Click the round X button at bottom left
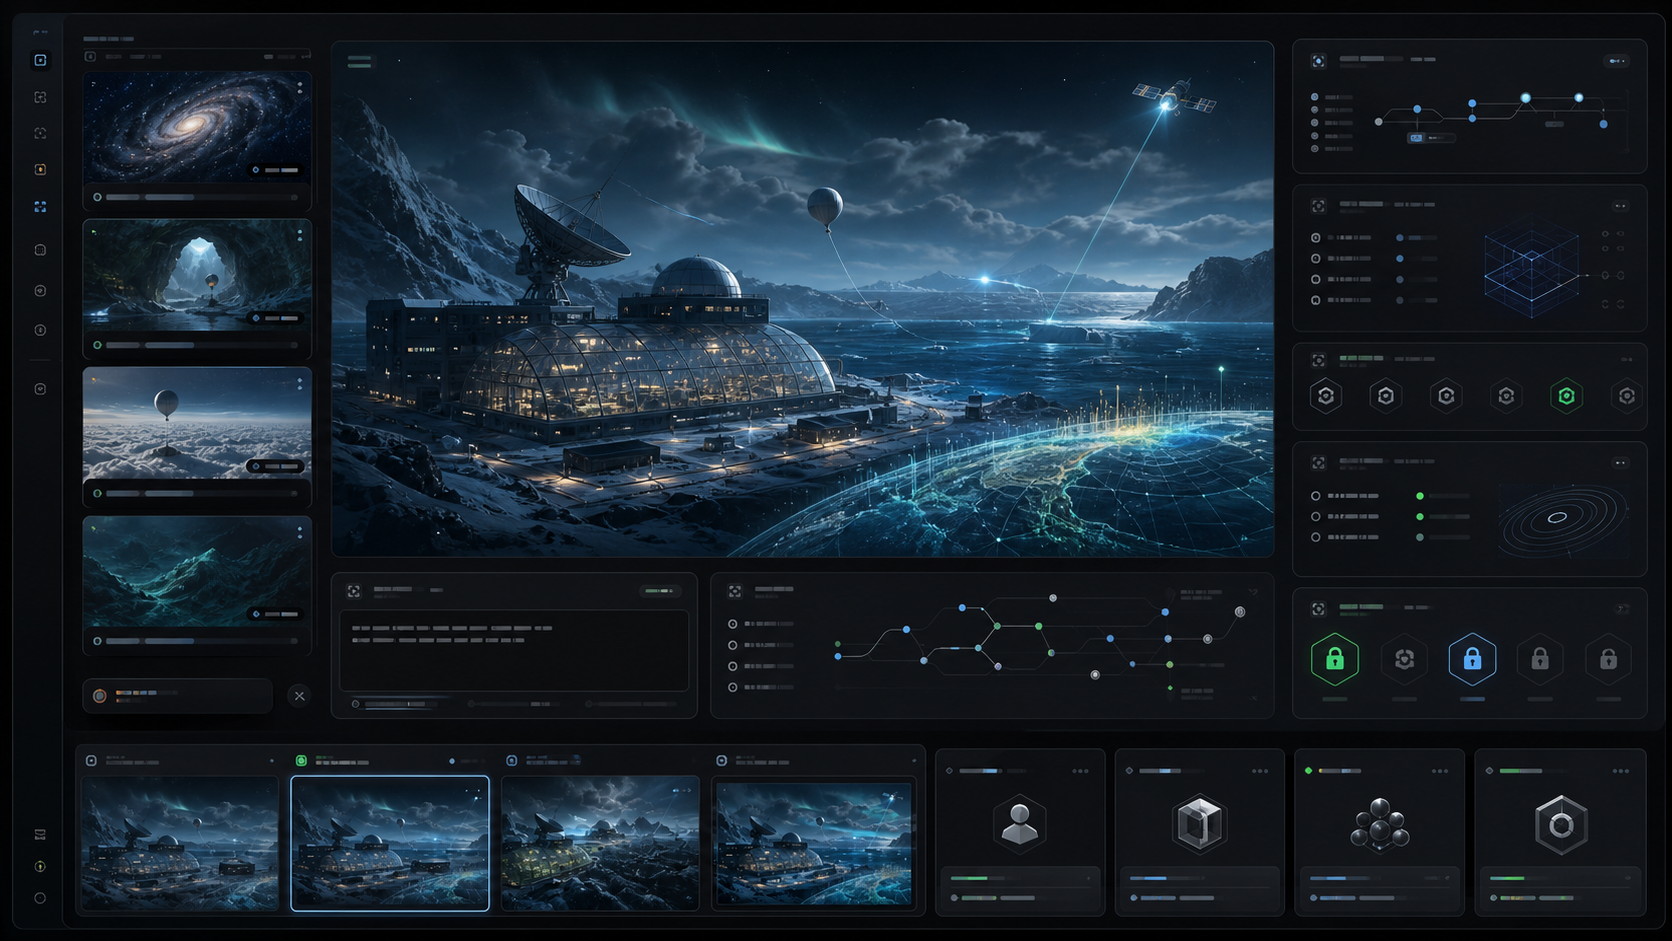 (x=299, y=696)
